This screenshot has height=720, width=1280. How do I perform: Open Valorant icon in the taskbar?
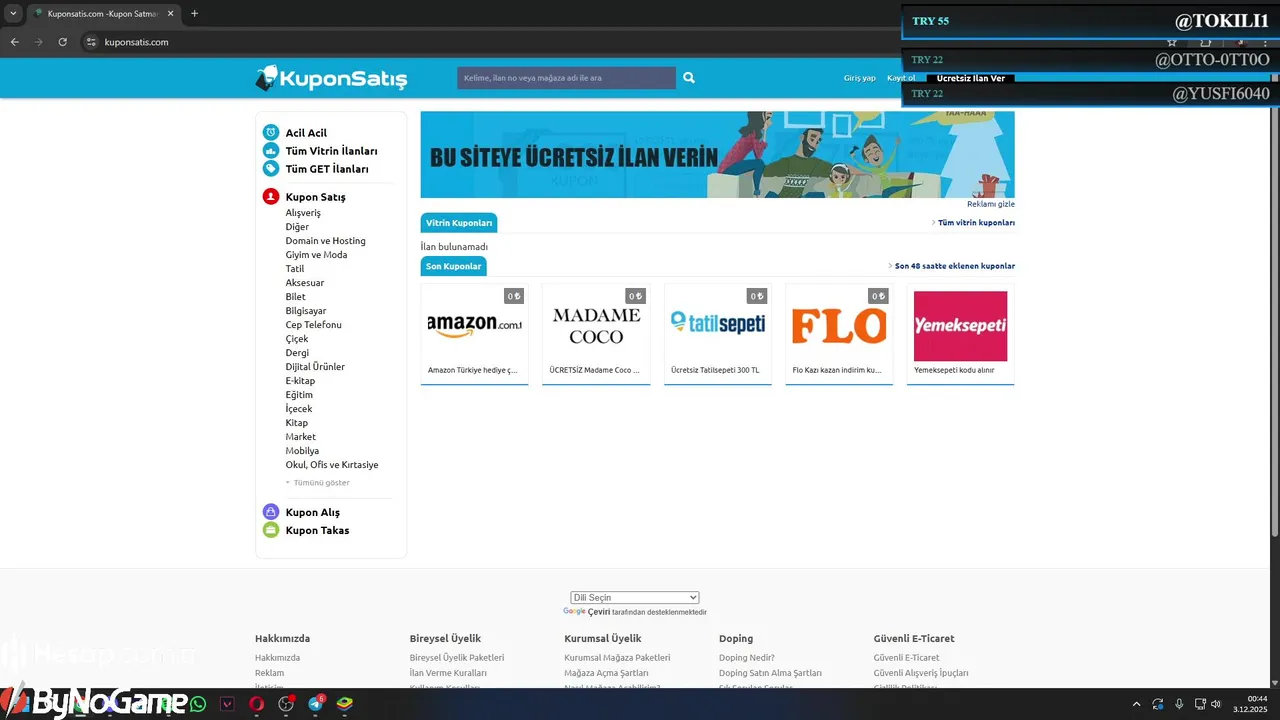[228, 704]
